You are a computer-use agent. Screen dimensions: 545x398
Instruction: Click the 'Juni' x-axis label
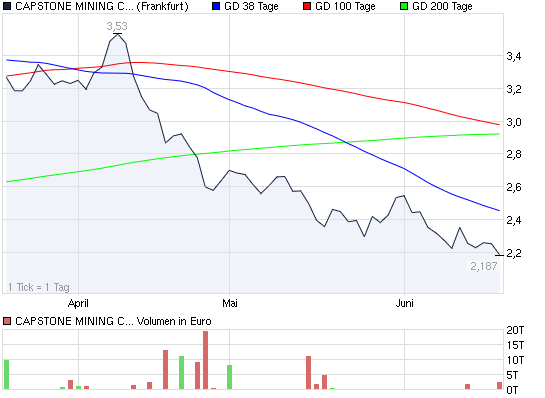(x=405, y=303)
